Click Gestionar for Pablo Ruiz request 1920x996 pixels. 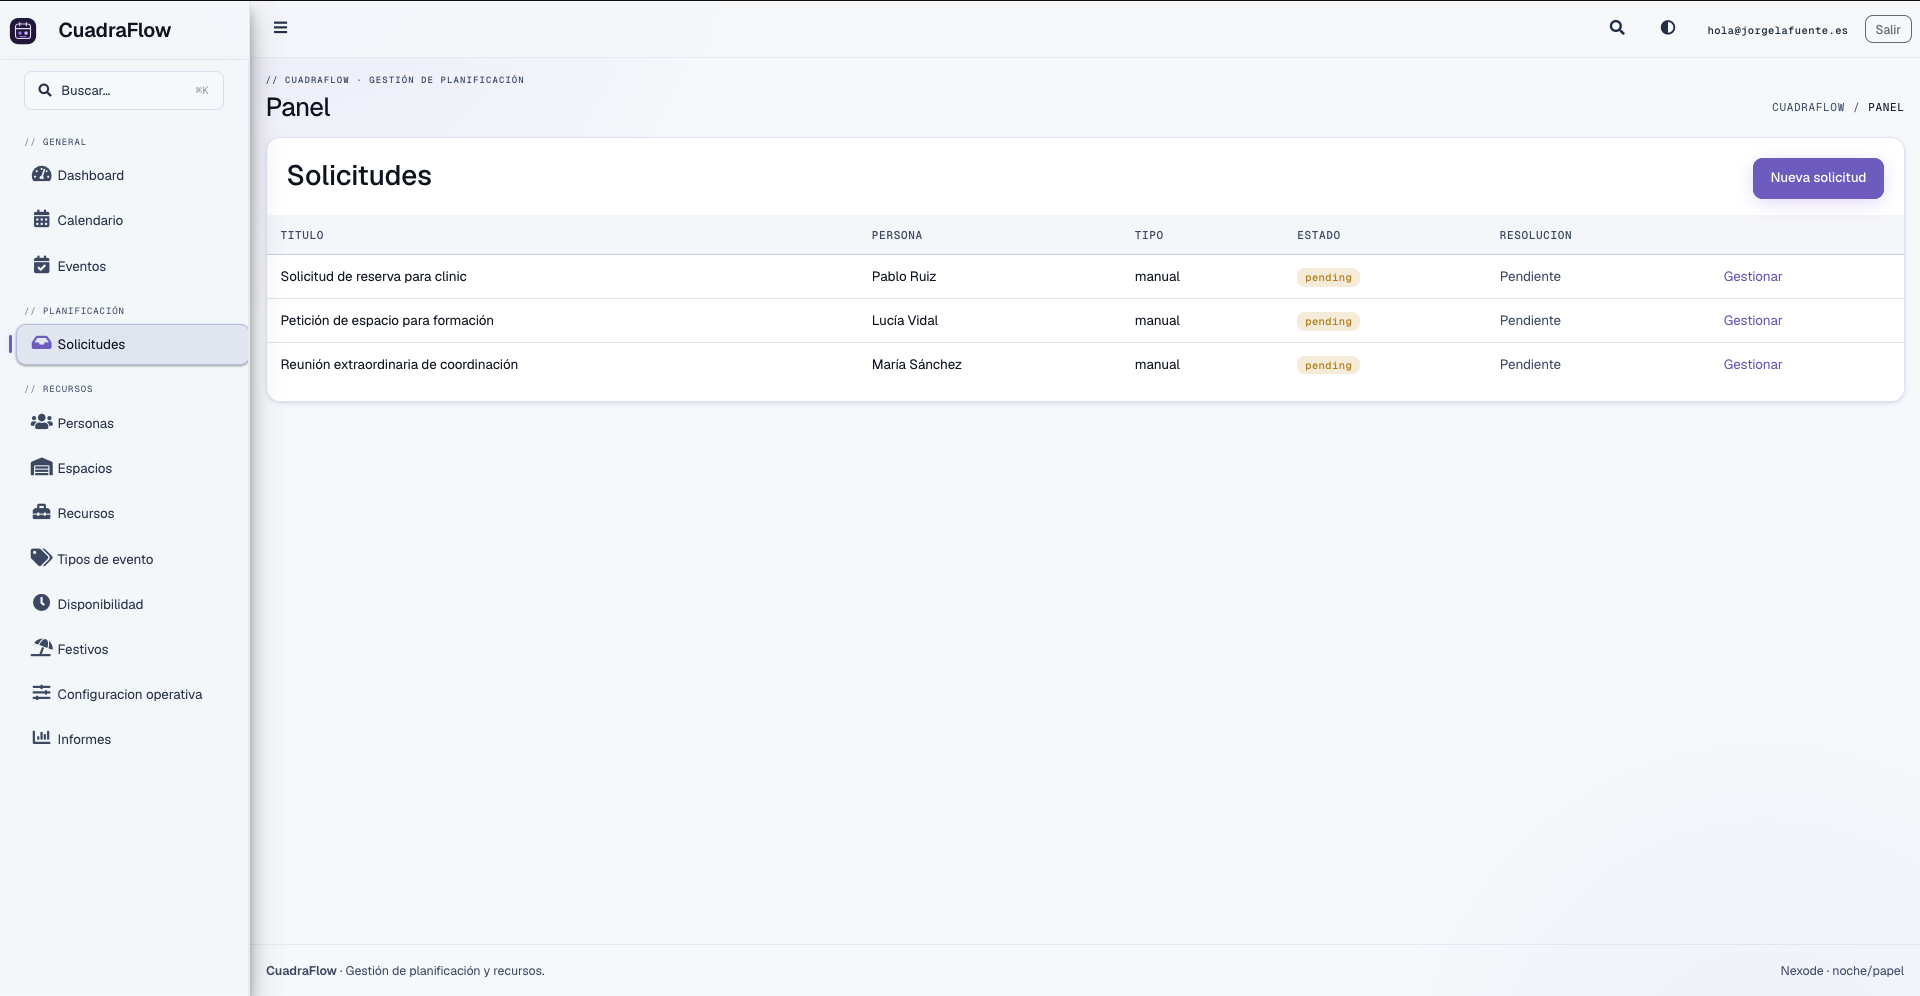click(1752, 277)
